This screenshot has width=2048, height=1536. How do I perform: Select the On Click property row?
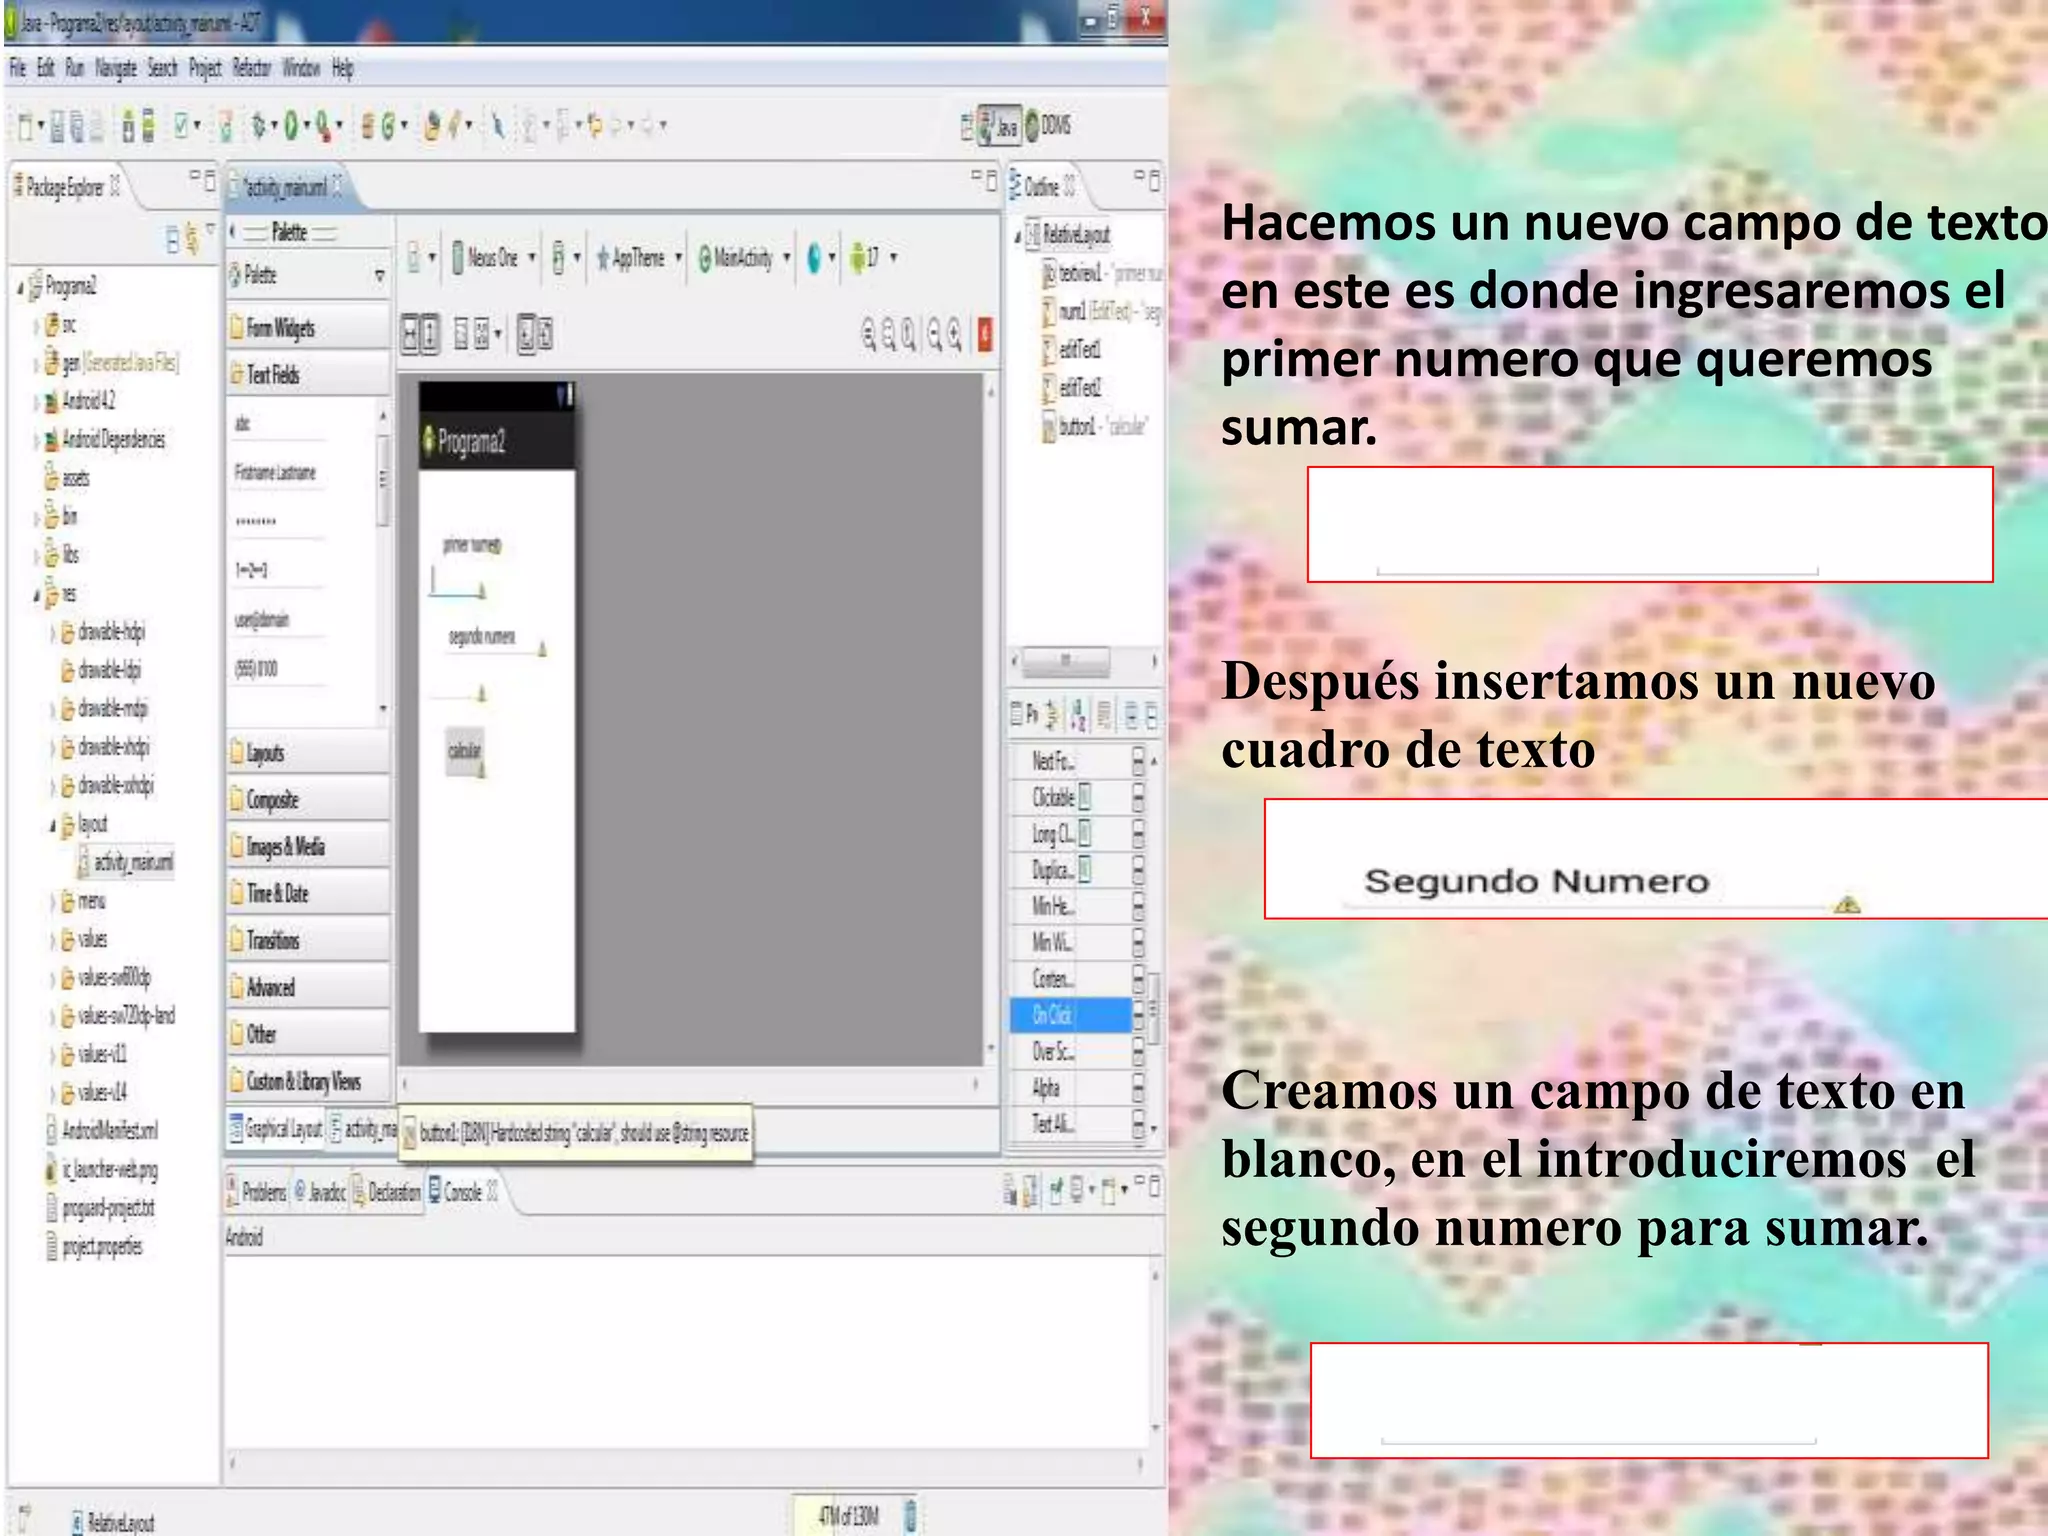click(x=1071, y=1015)
